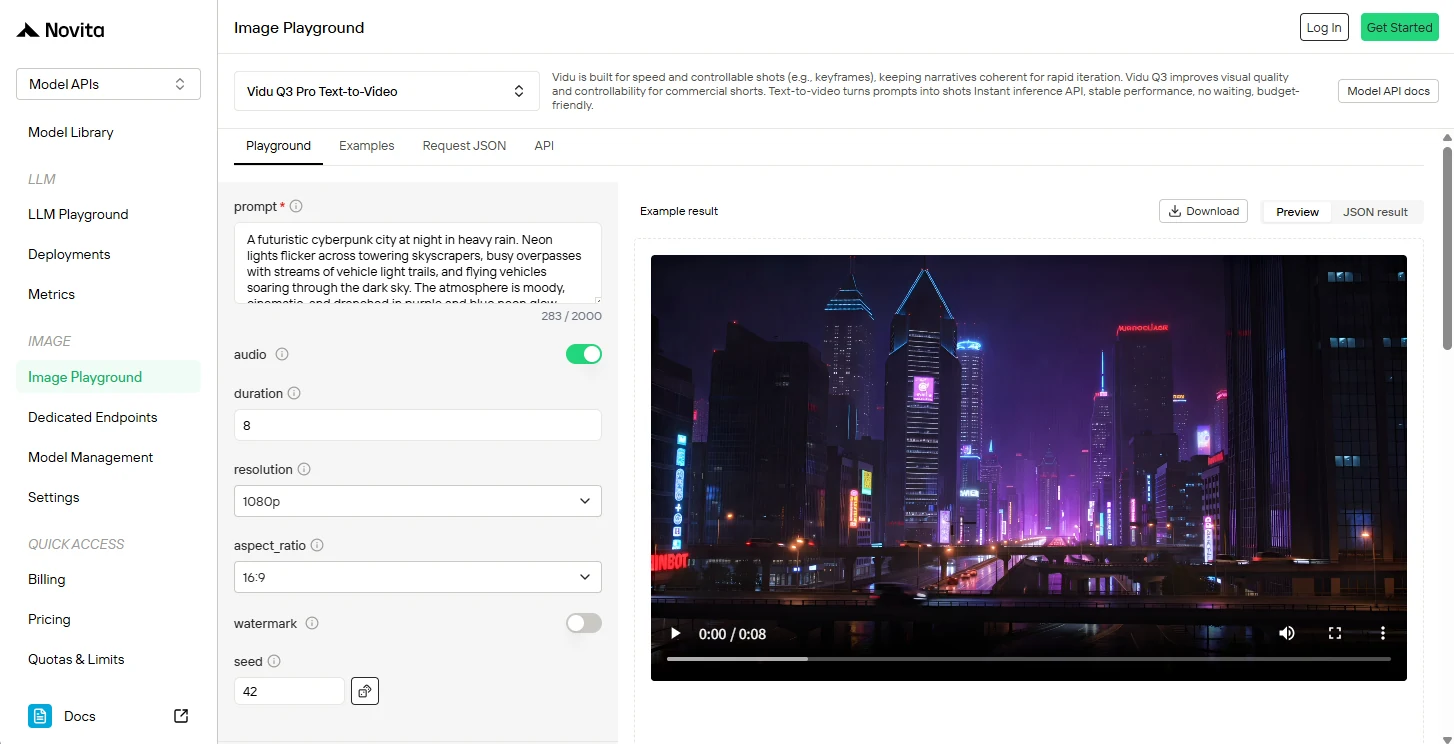
Task: Click the audio info icon
Action: click(282, 354)
